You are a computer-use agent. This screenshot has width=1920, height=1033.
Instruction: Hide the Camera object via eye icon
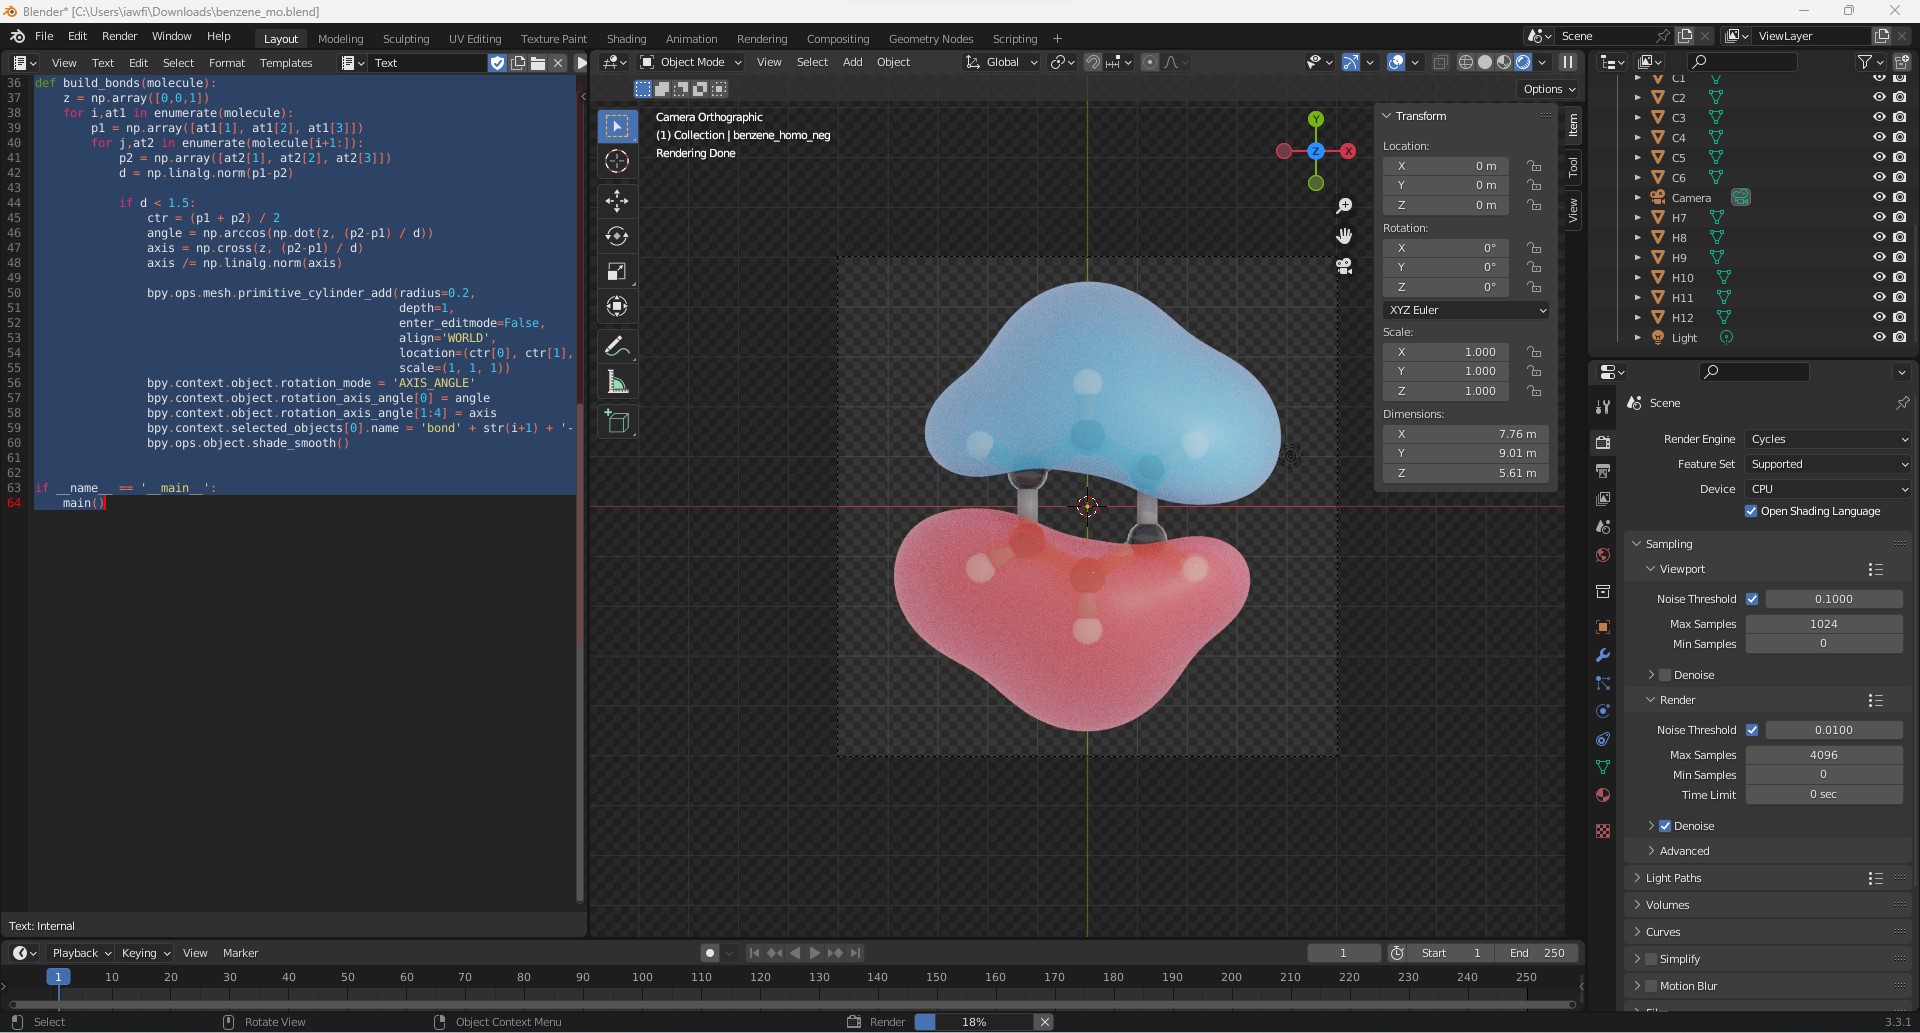[1879, 197]
